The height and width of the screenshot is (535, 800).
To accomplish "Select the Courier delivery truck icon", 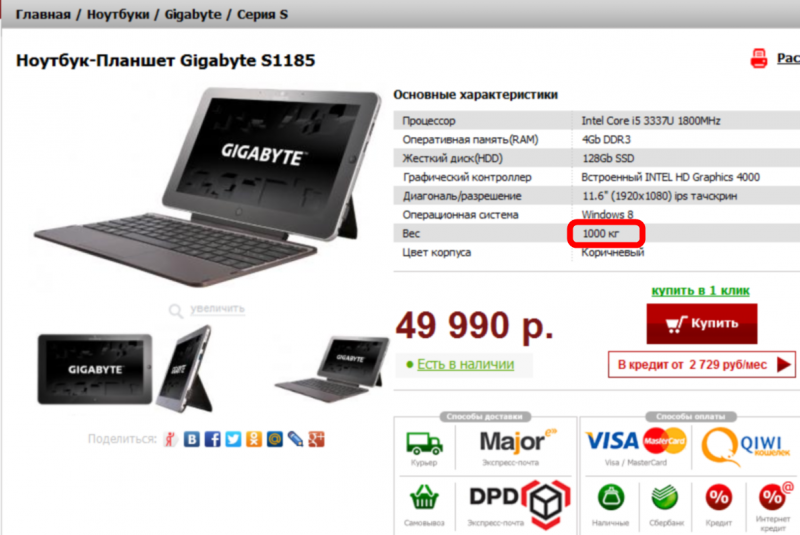I will 424,443.
